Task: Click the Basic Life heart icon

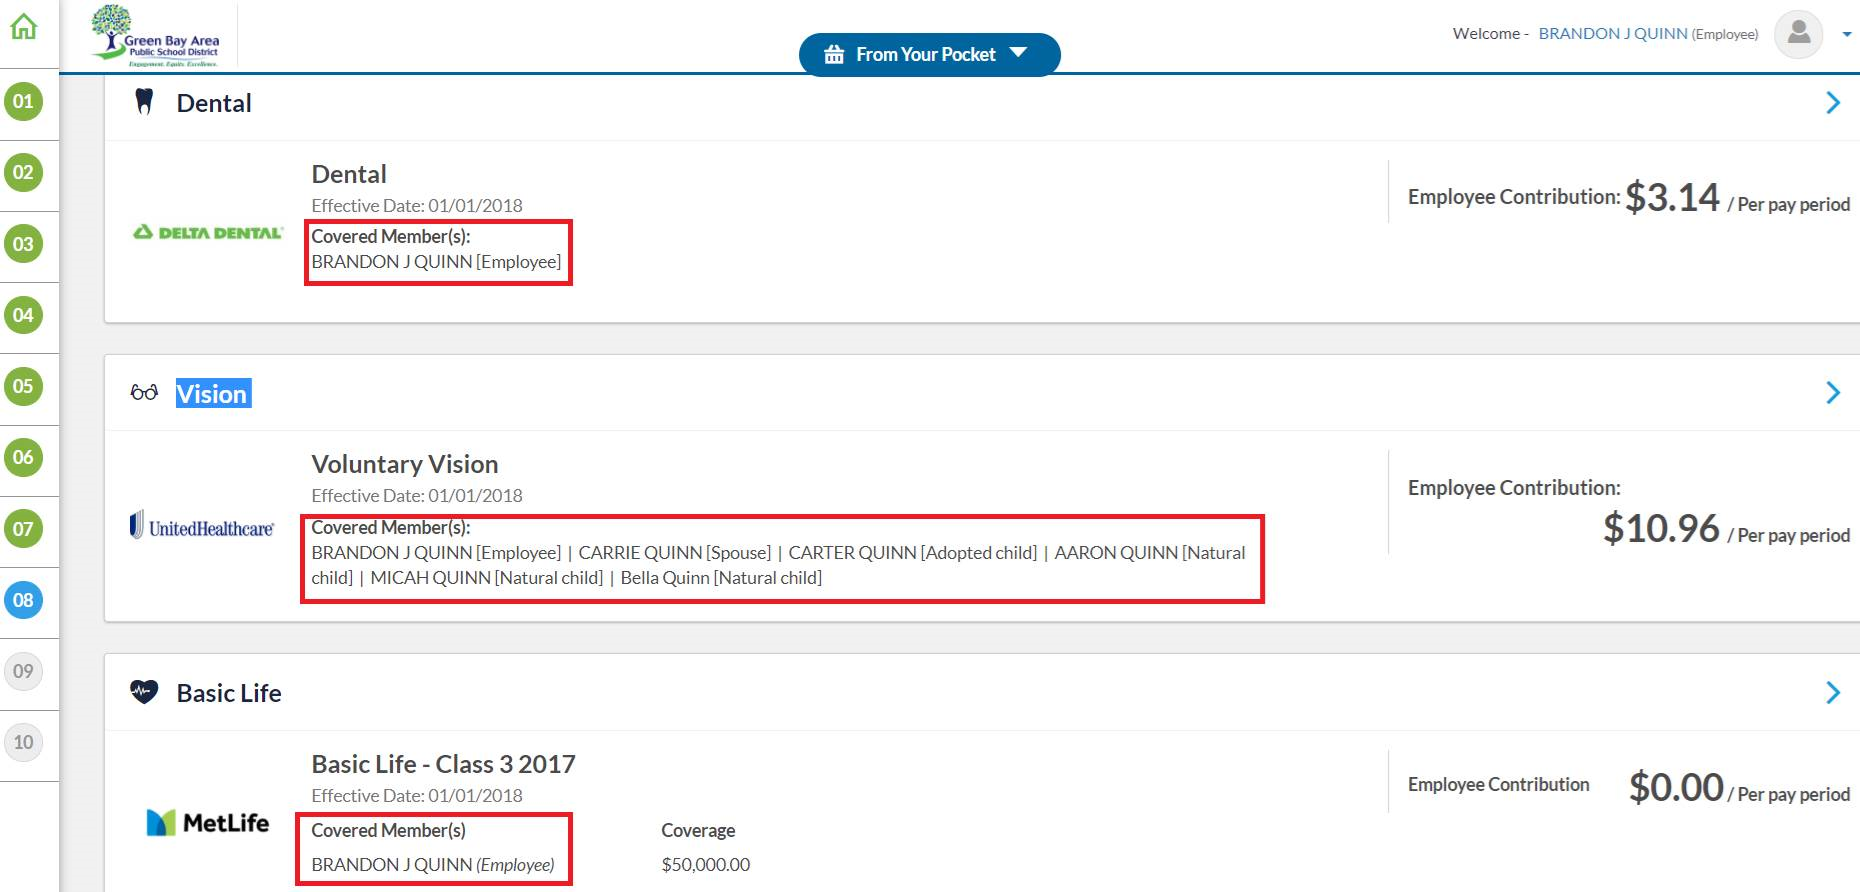Action: [x=144, y=692]
